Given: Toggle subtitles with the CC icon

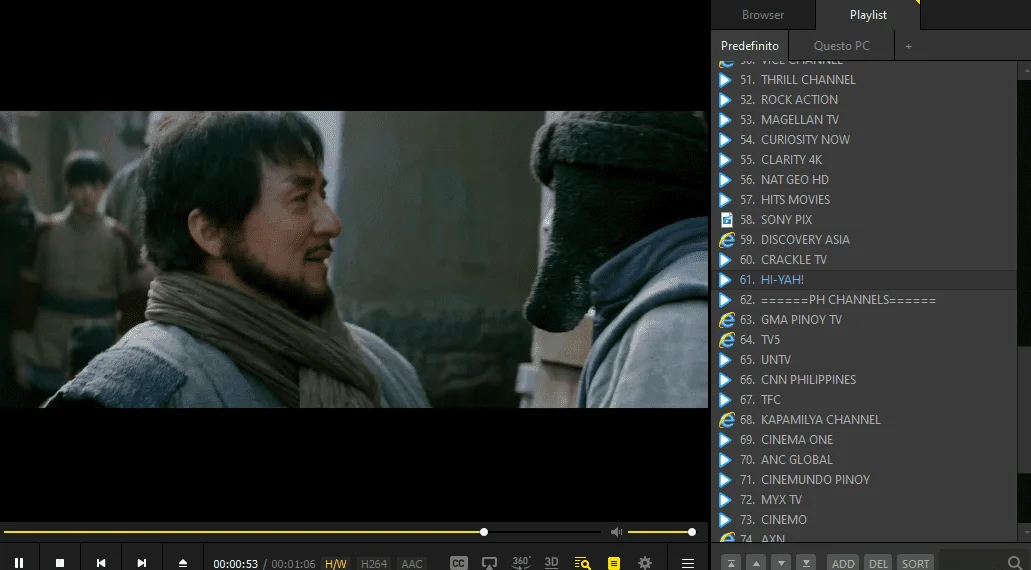Looking at the screenshot, I should click(x=458, y=563).
